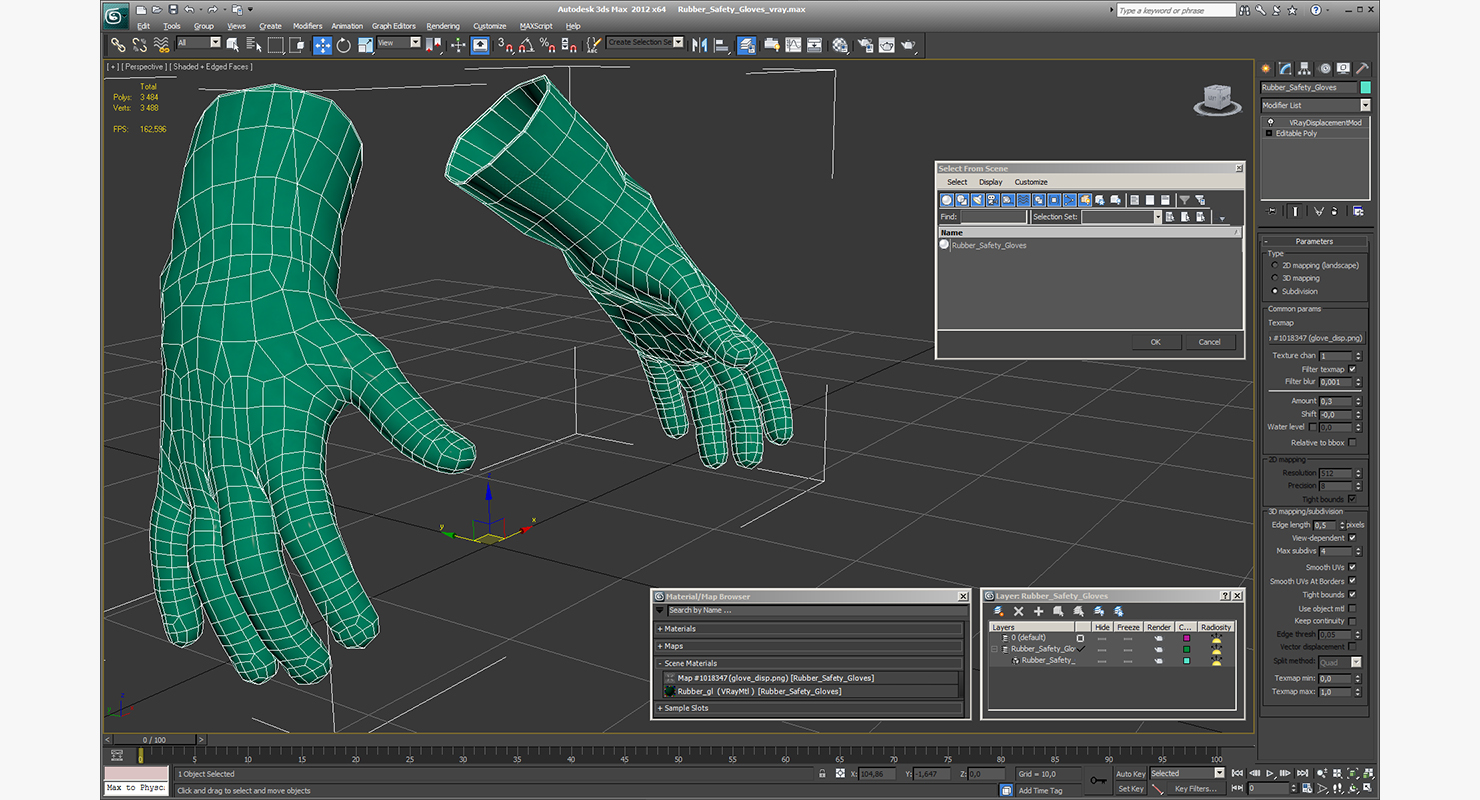Click Cancel in Select From Scene dialog
Image resolution: width=1480 pixels, height=800 pixels.
point(1210,342)
